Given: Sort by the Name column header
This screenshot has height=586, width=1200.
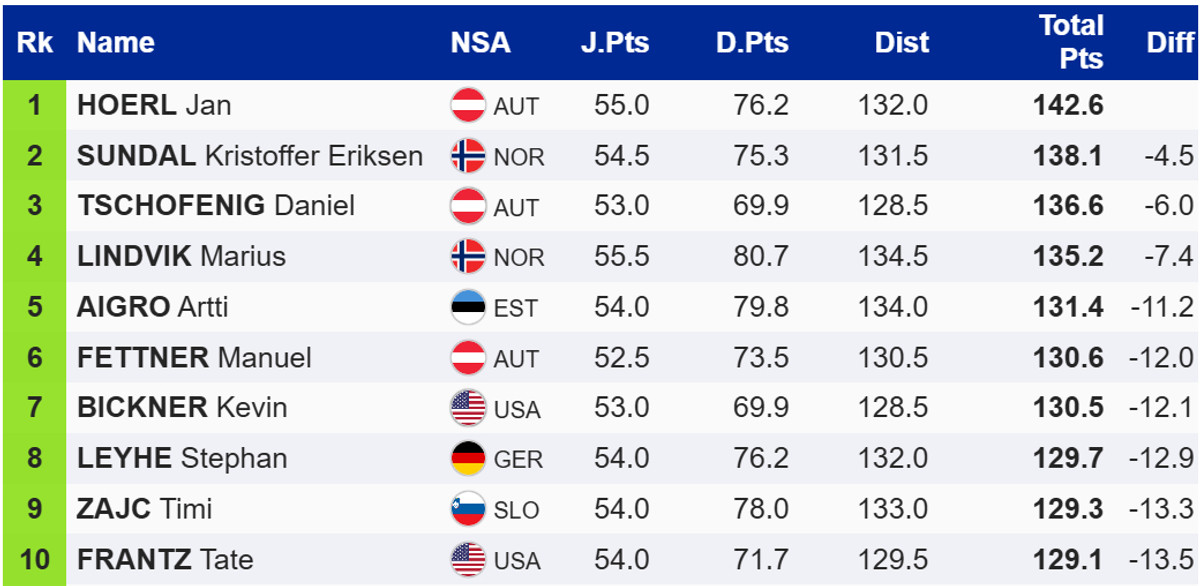Looking at the screenshot, I should pyautogui.click(x=116, y=43).
